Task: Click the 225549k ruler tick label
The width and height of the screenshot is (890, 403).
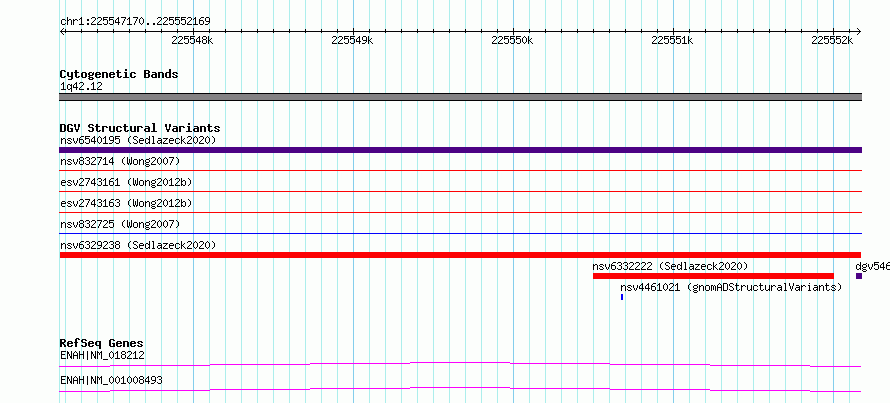Action: pos(352,40)
